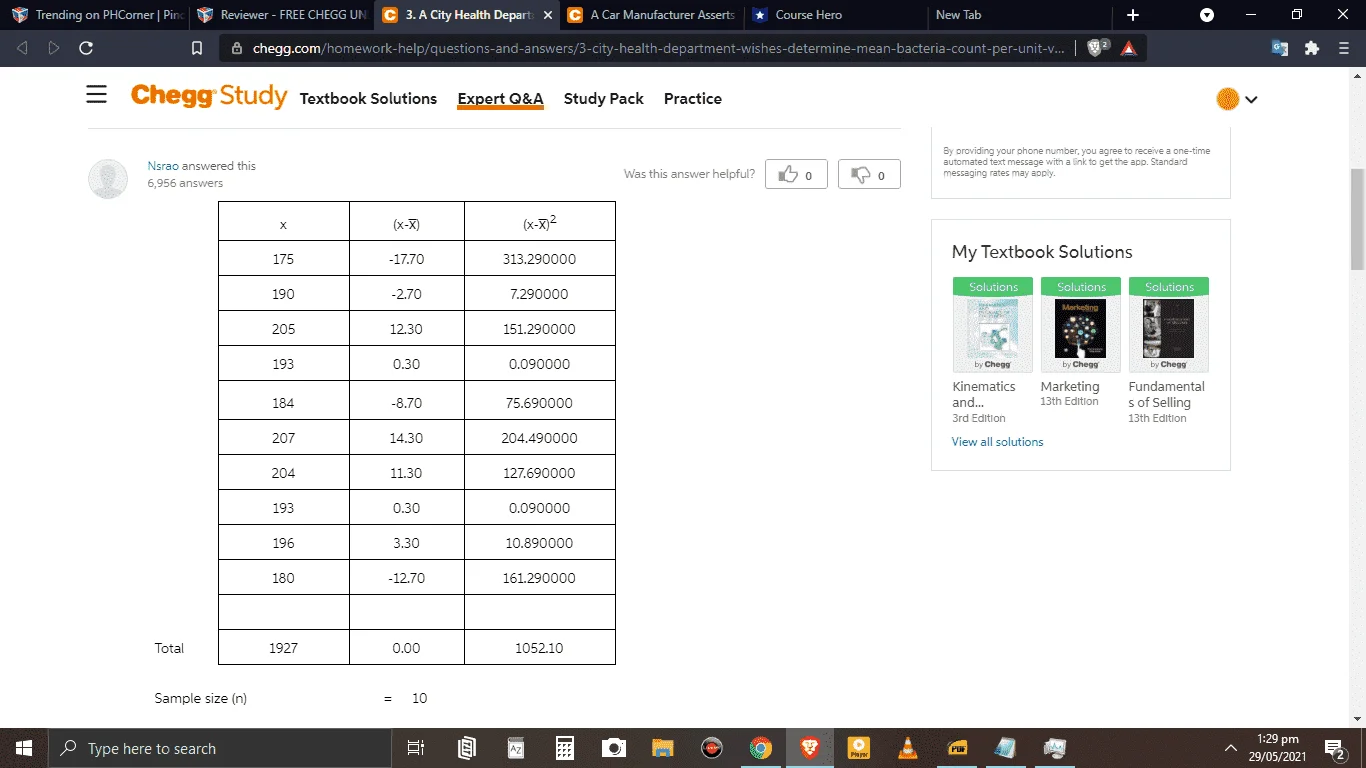Click the -12.70 table cell

pos(406,578)
